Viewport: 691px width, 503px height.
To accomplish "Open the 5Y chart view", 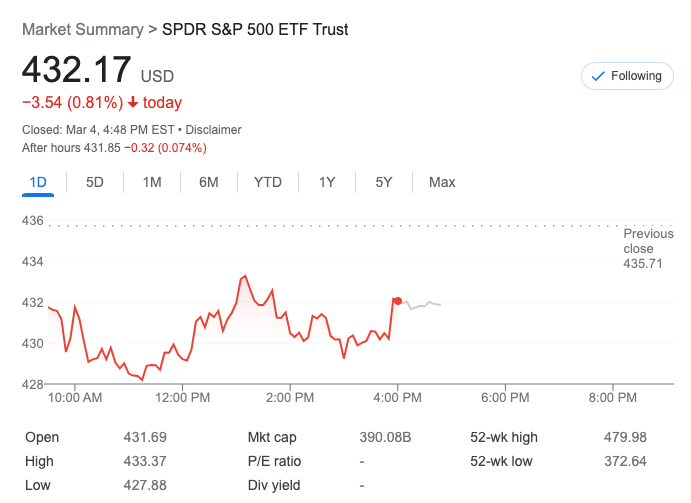I will [384, 182].
